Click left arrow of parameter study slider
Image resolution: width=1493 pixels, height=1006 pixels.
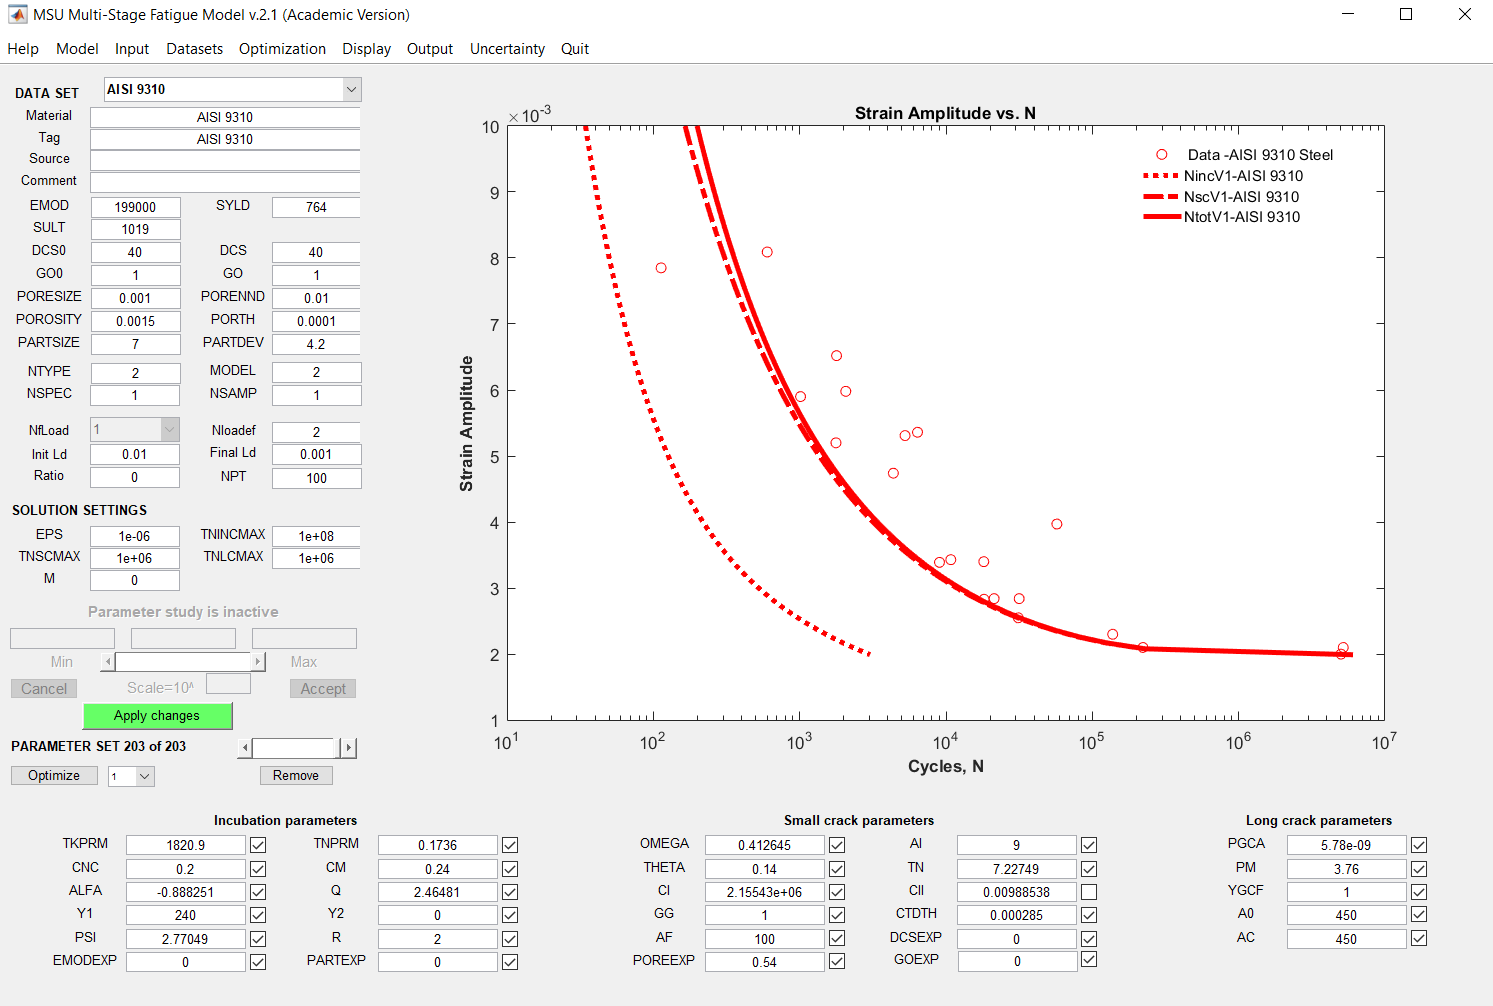click(x=108, y=662)
